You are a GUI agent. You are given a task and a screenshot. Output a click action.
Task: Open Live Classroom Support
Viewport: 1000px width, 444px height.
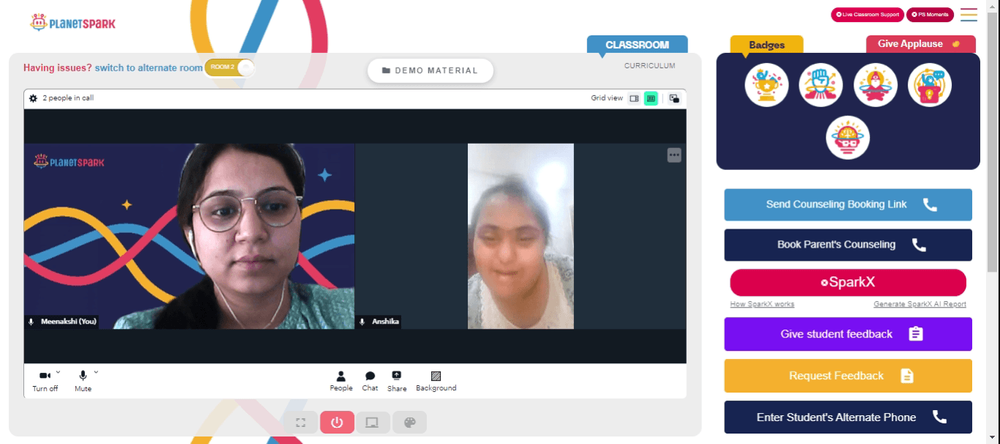(867, 14)
